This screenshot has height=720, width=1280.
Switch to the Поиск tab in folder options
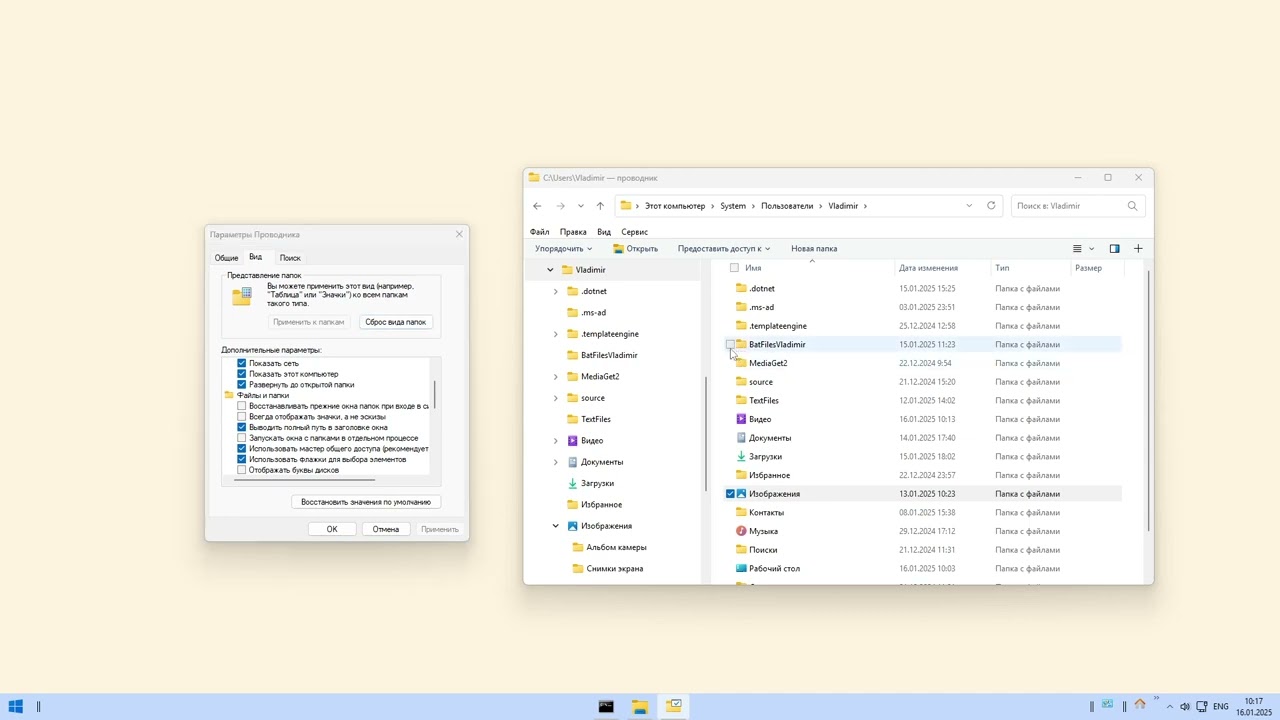290,258
